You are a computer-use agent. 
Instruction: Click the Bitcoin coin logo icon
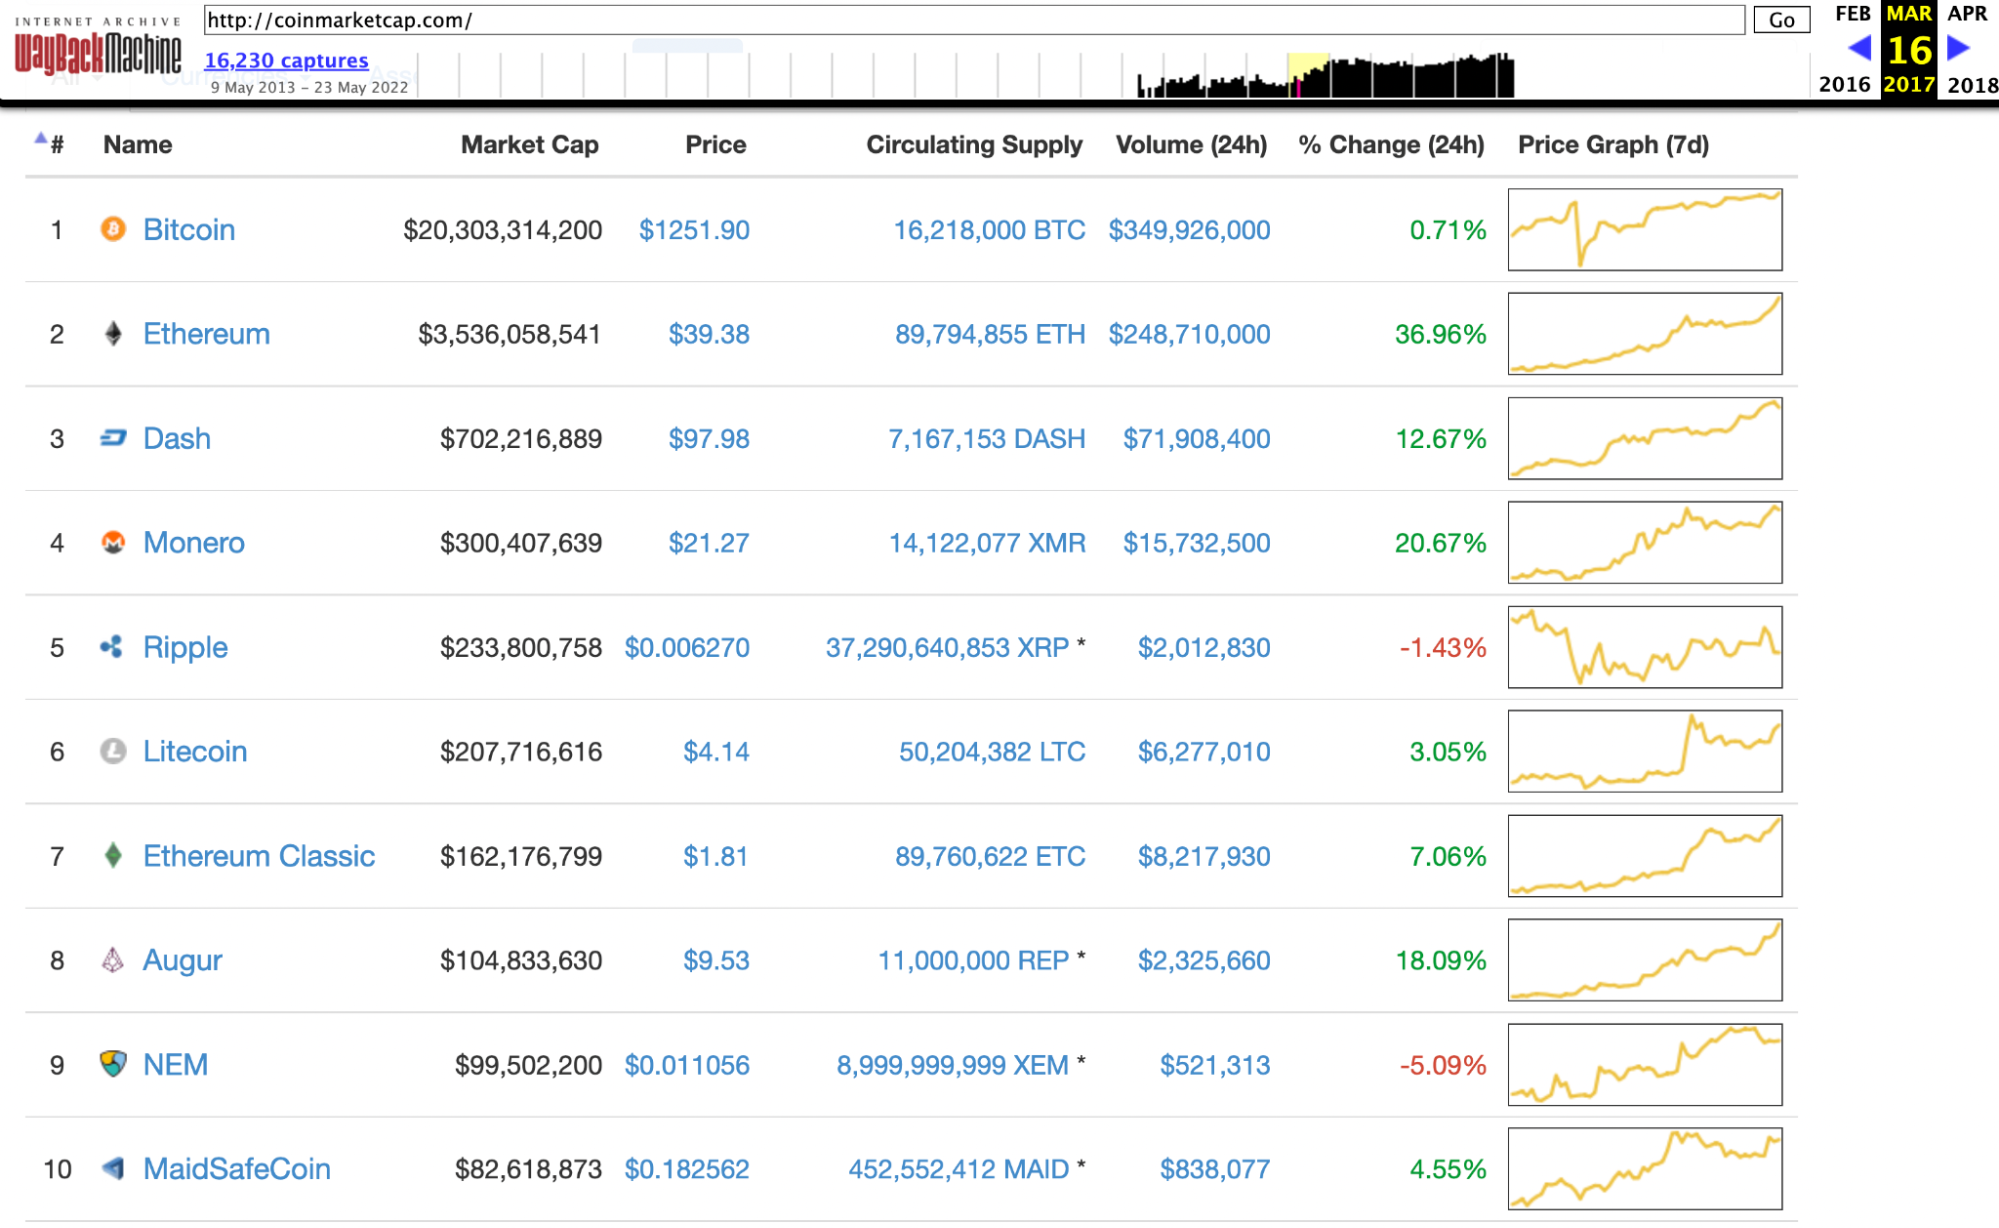click(113, 229)
